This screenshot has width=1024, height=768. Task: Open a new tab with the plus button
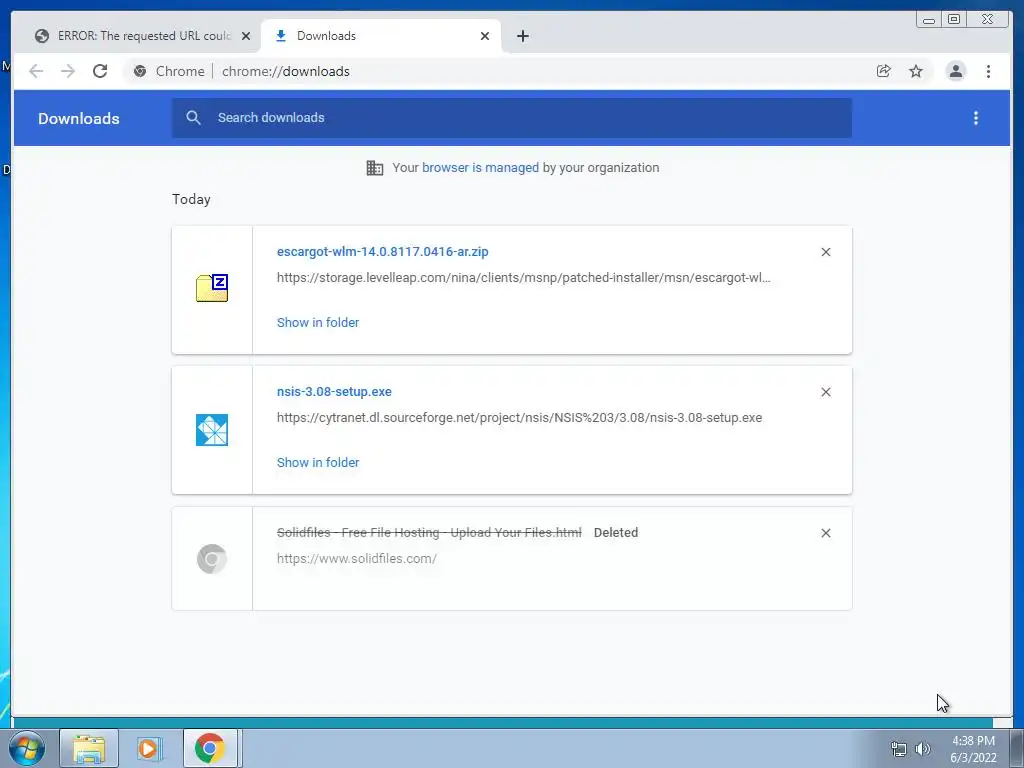[x=522, y=36]
